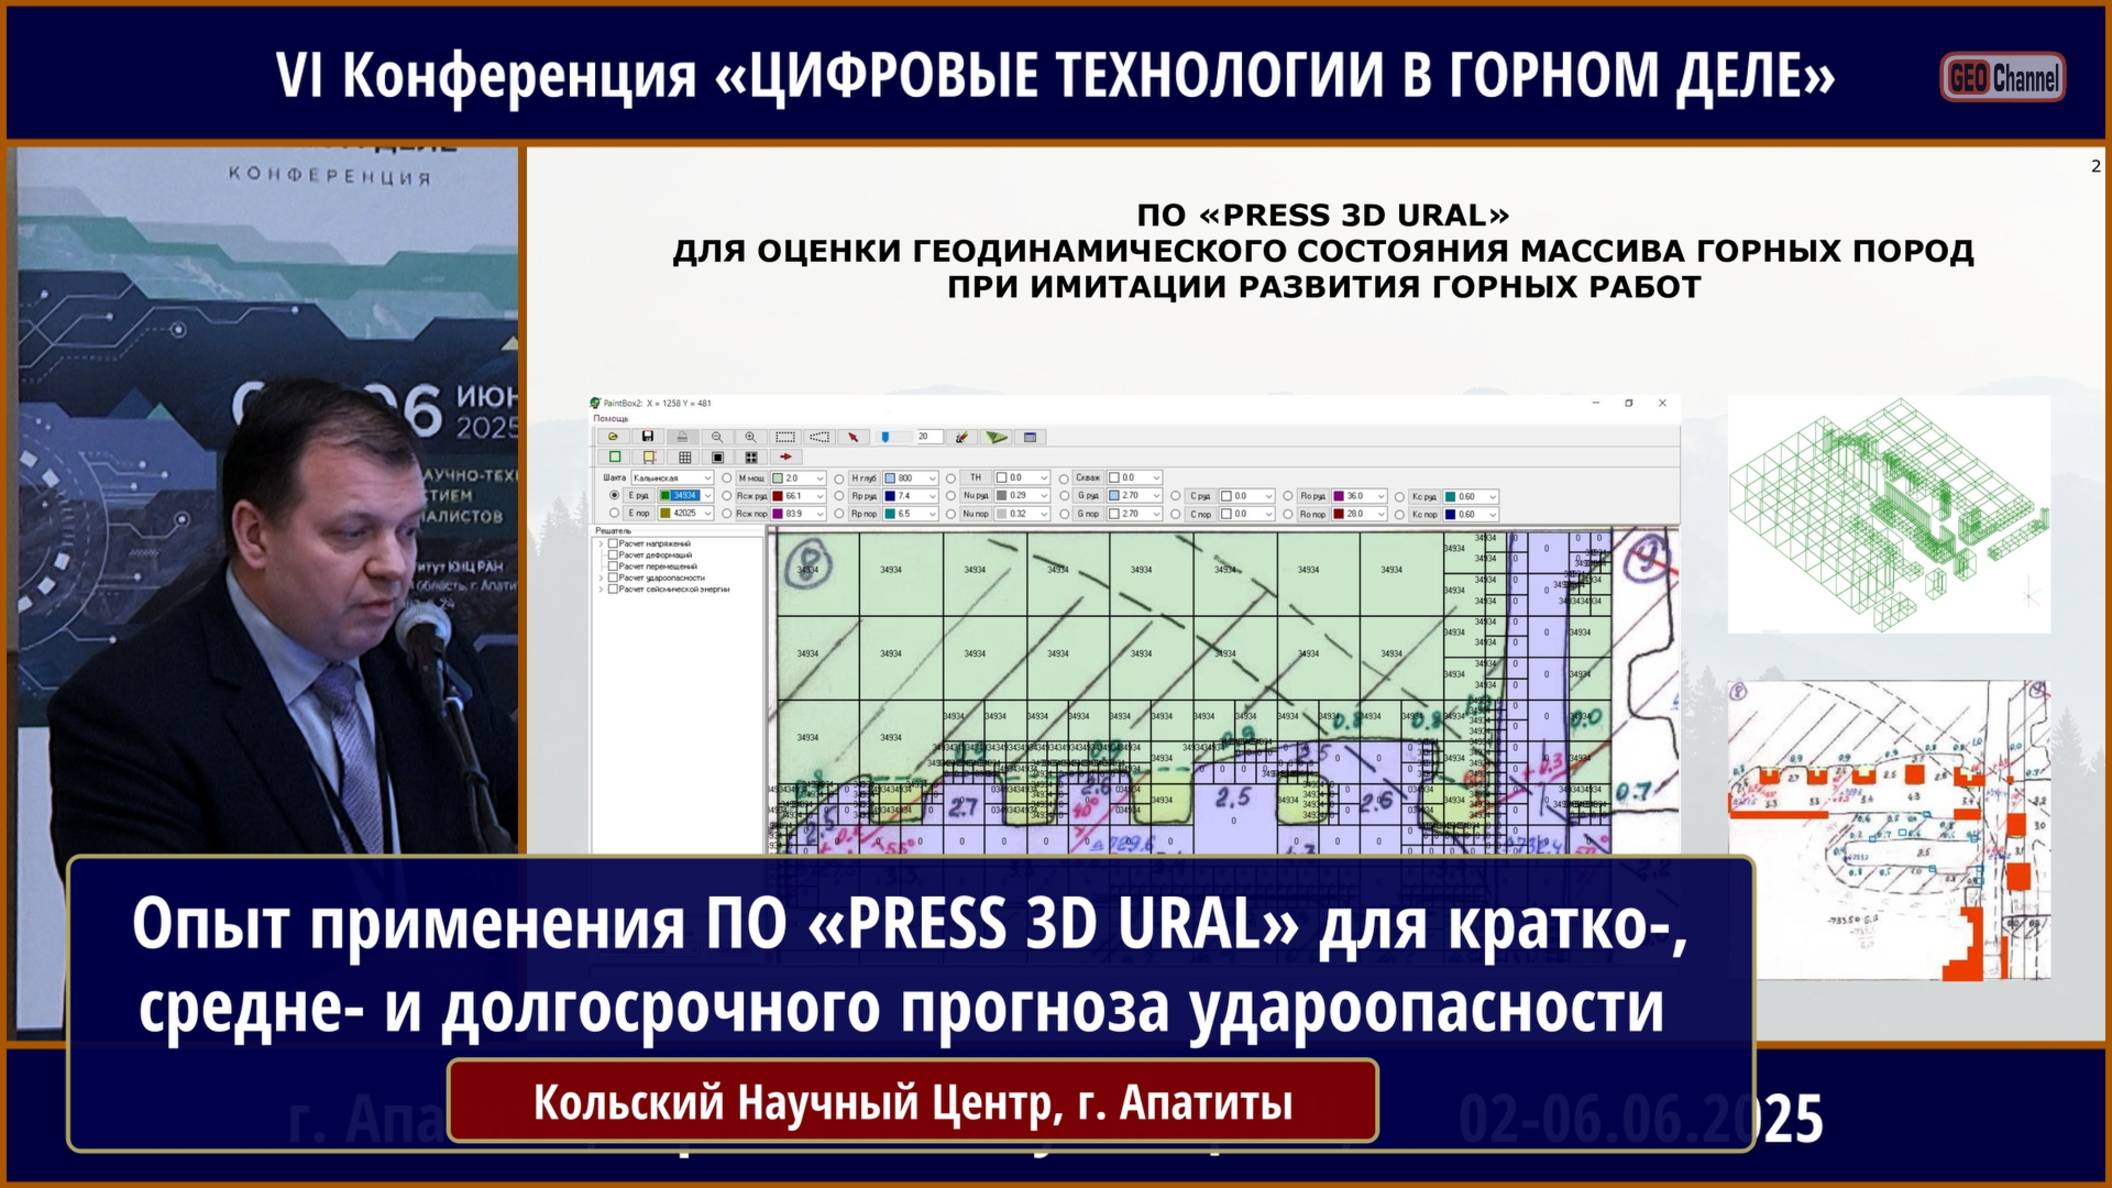Click the green triangle run icon
This screenshot has height=1188, width=2112.
coord(996,437)
